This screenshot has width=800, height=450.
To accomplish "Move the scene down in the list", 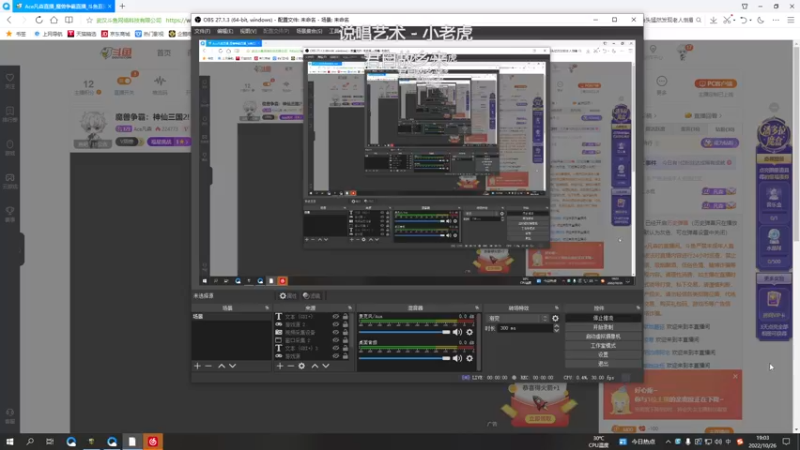I will 233,366.
